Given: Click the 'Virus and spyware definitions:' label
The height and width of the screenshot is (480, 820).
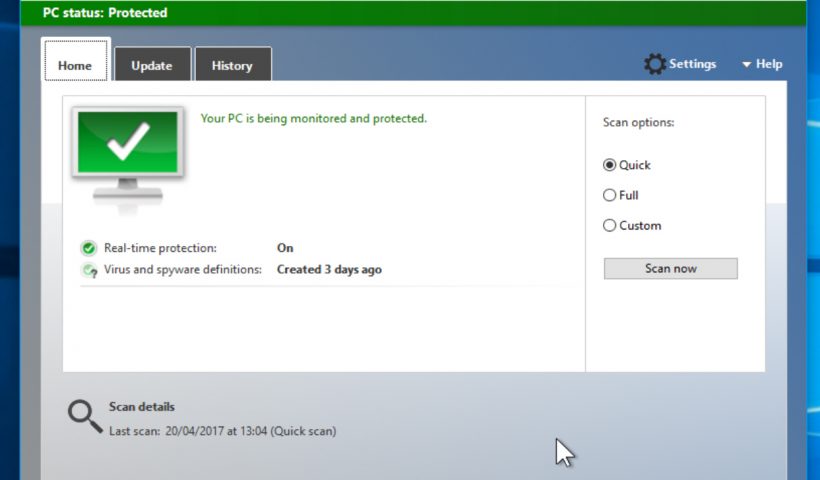Looking at the screenshot, I should coord(183,270).
